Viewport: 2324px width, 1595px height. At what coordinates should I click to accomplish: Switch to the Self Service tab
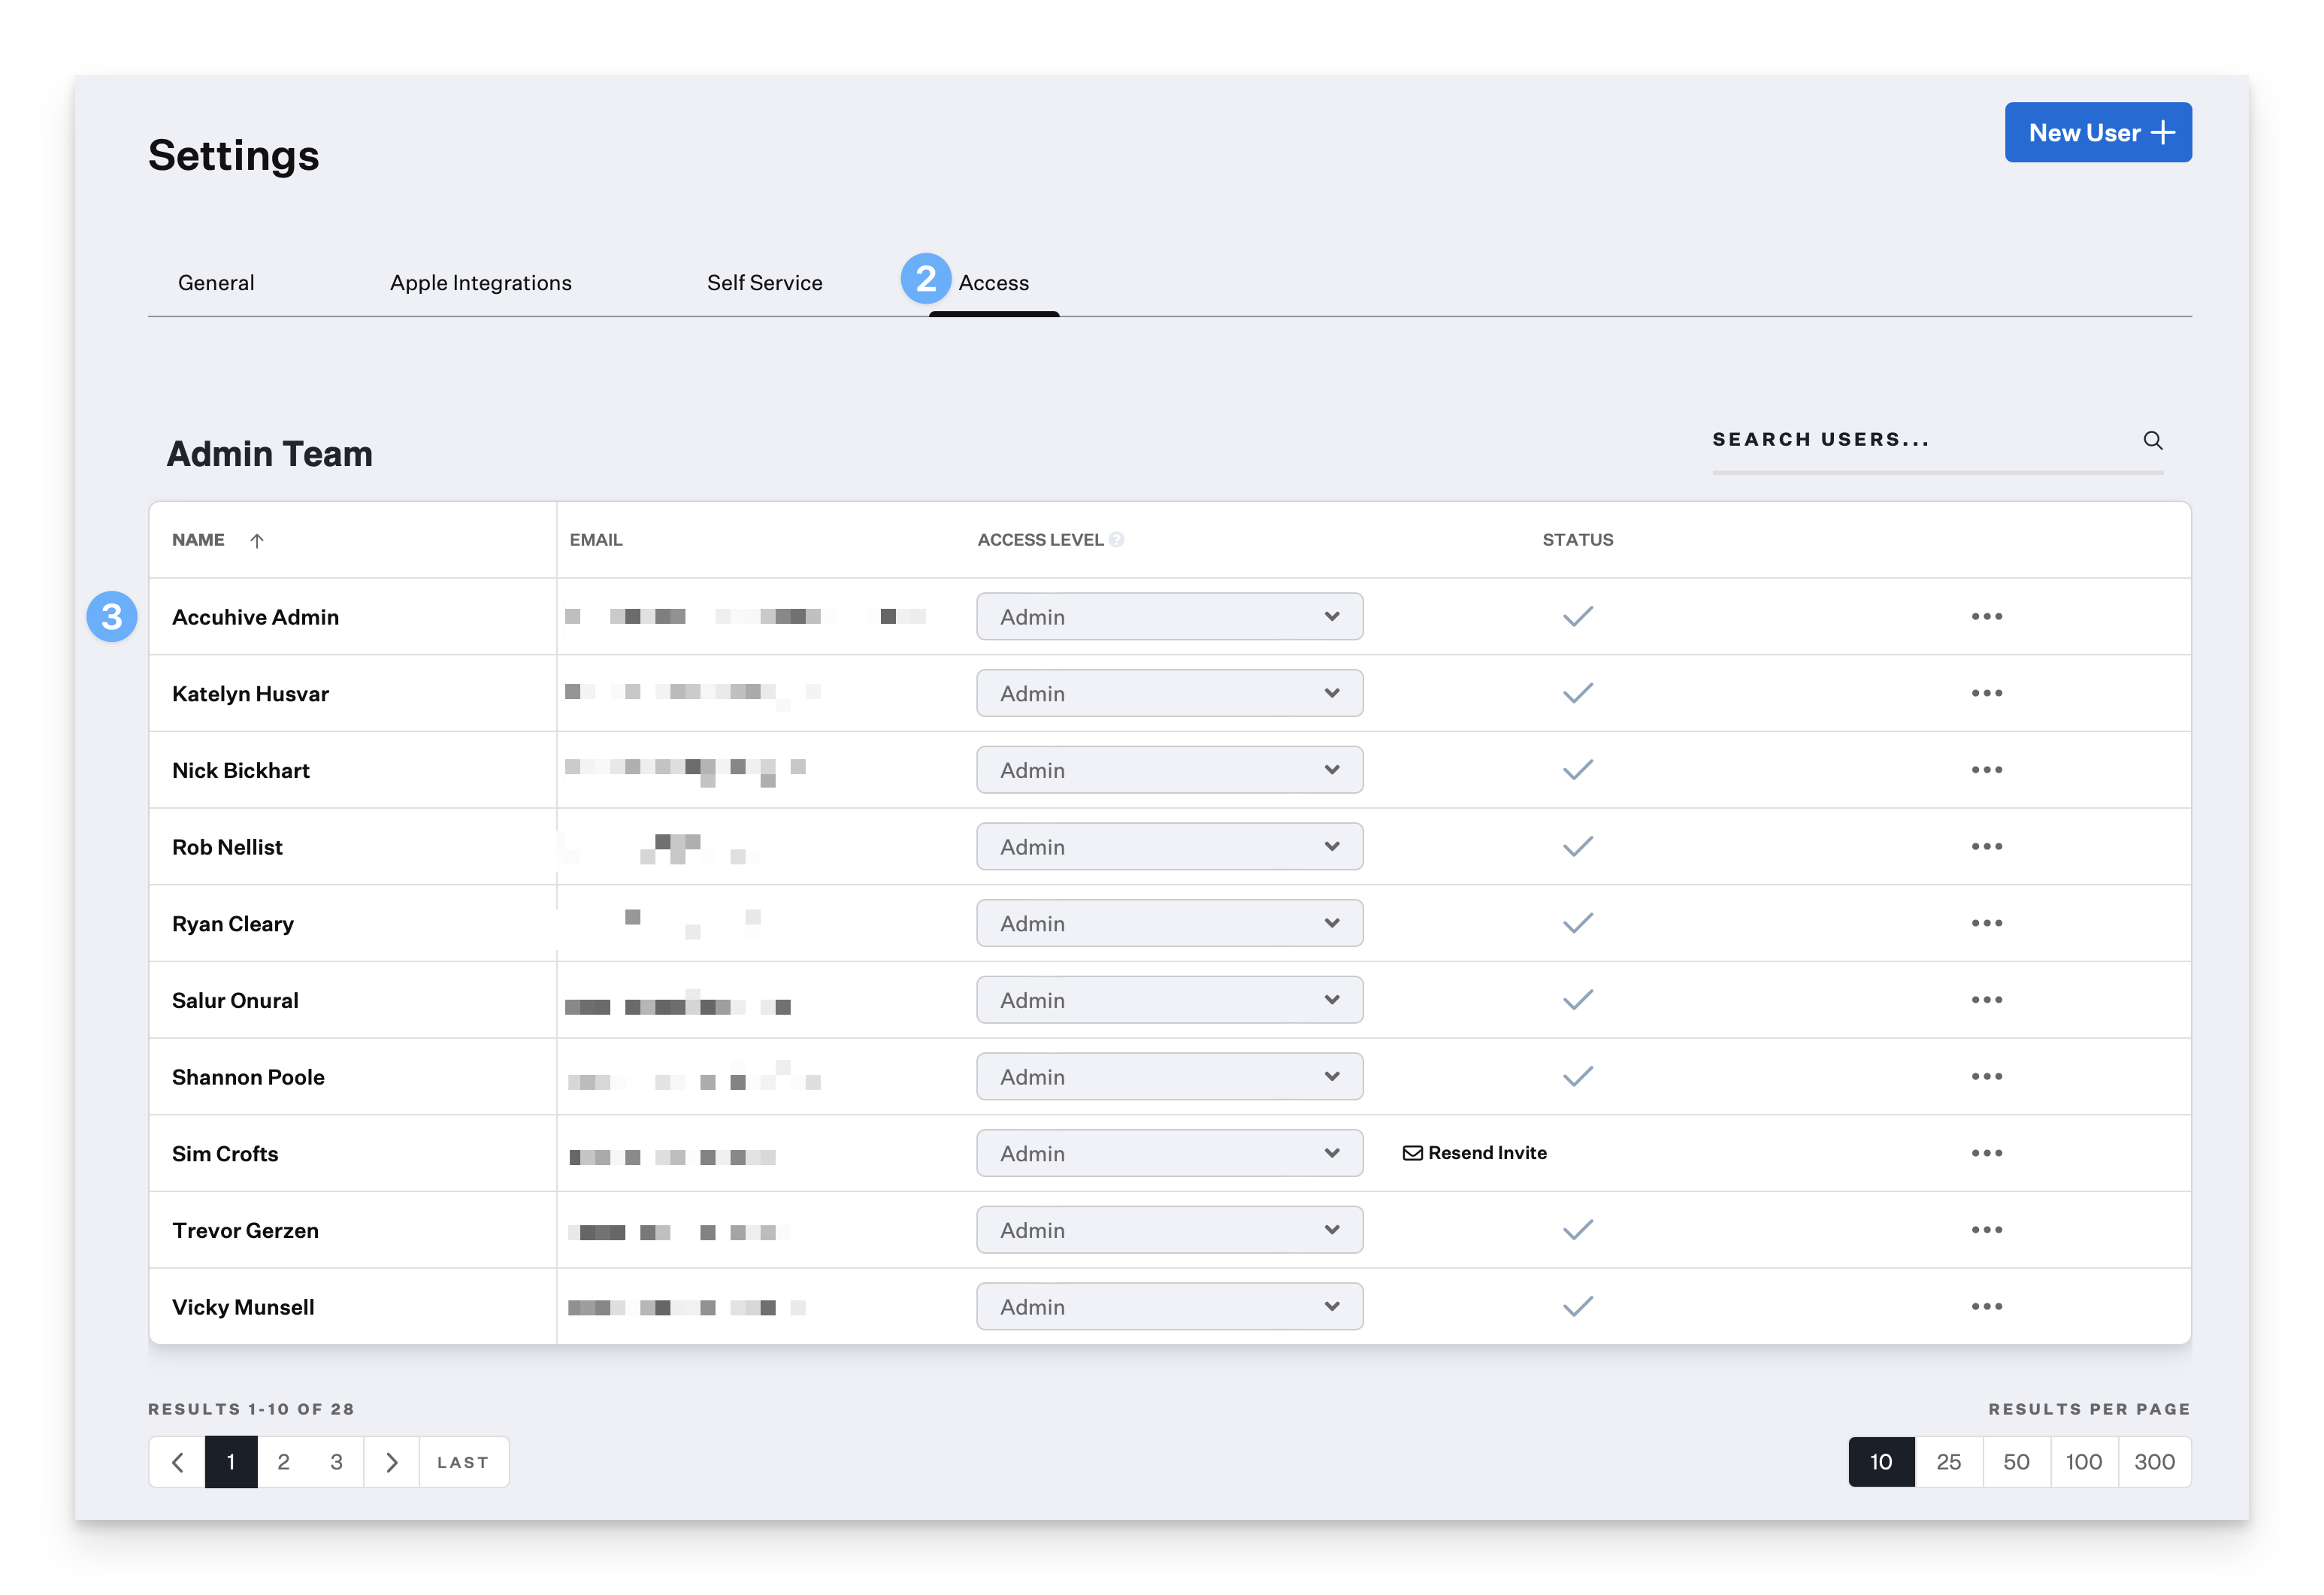(763, 281)
